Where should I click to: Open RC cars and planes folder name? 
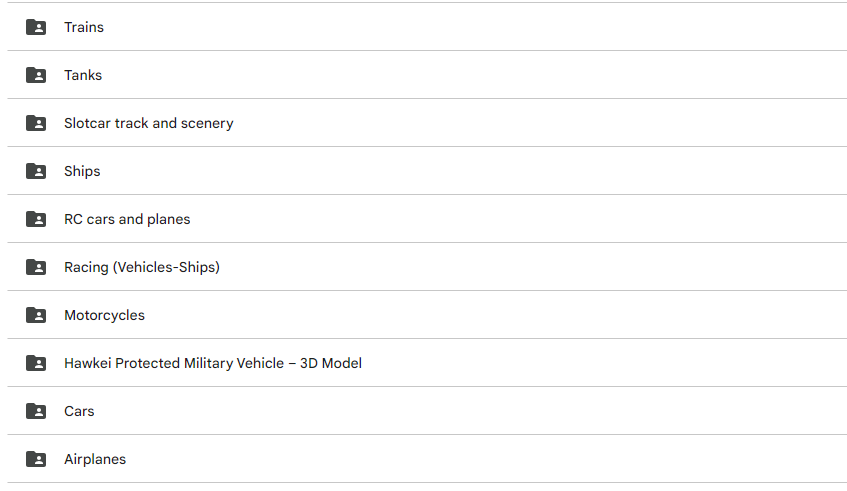[x=127, y=219]
